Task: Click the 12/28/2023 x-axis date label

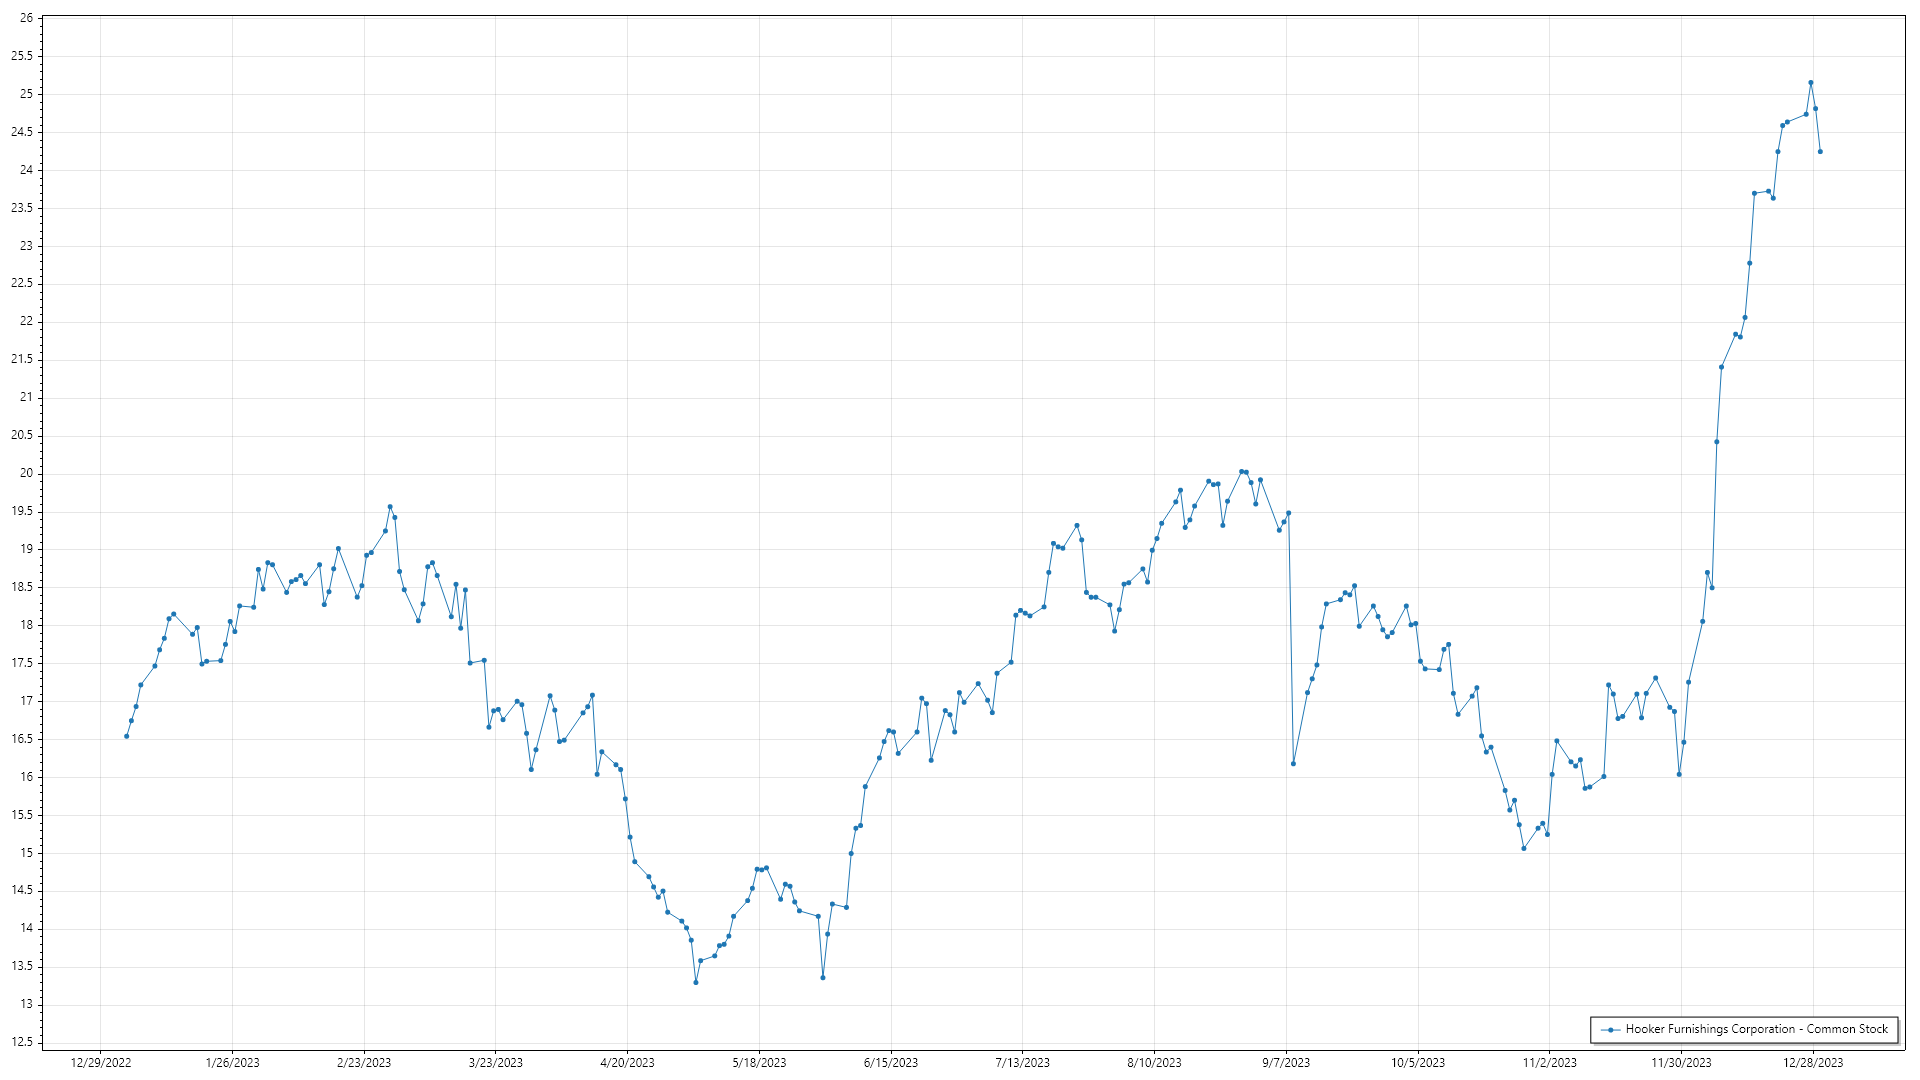Action: (x=1813, y=1063)
